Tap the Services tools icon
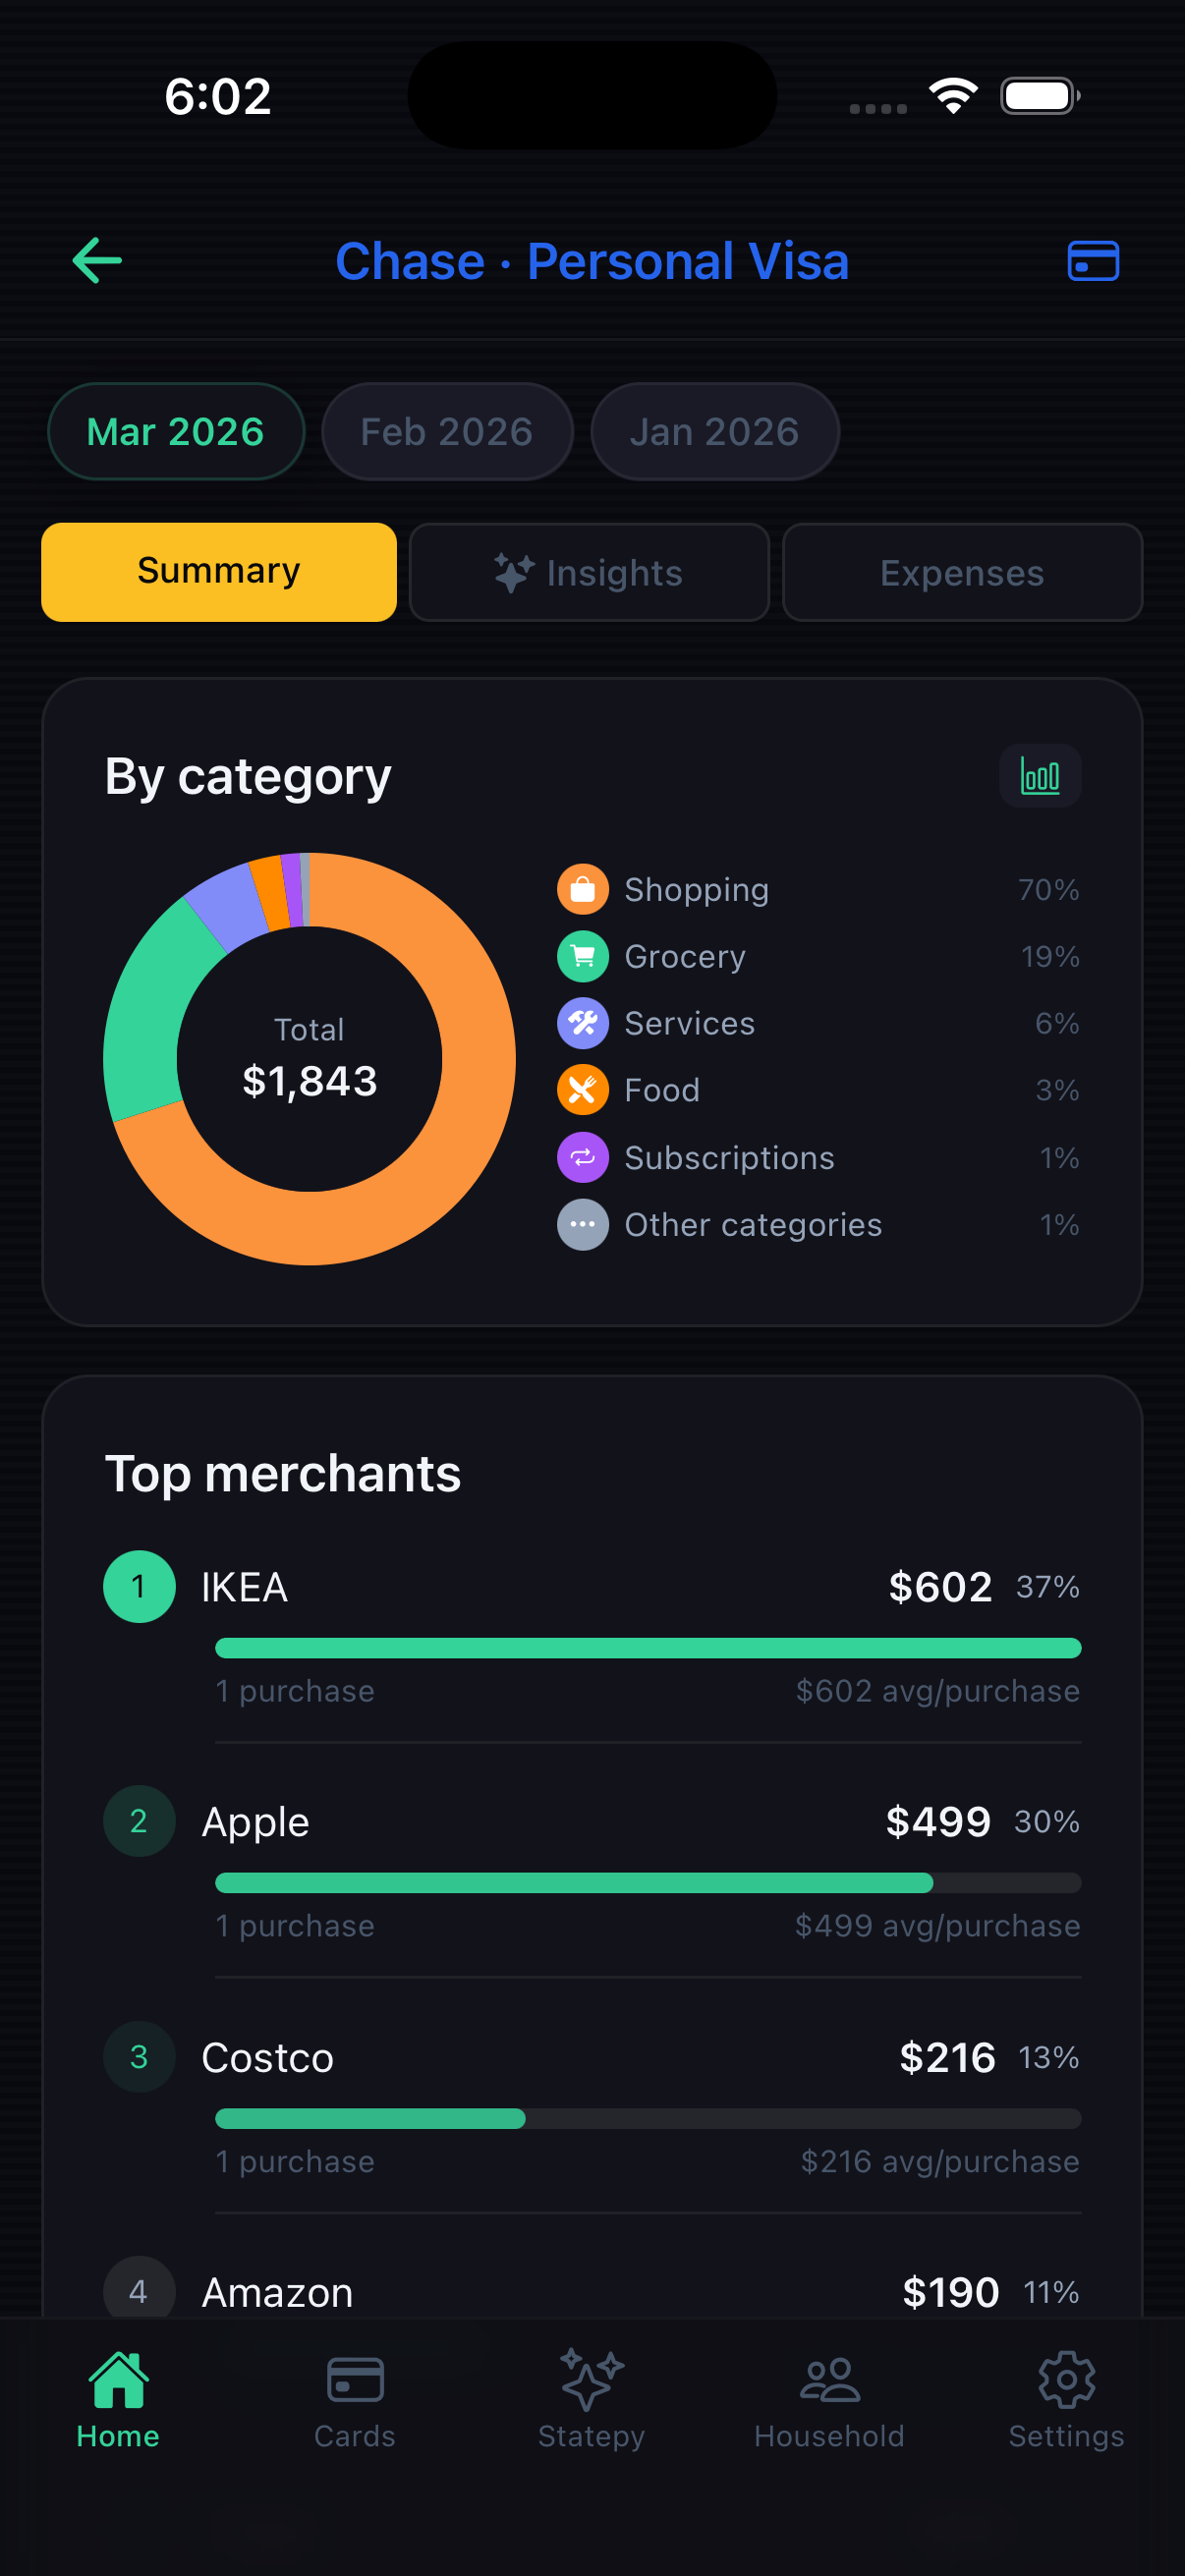 point(582,1023)
